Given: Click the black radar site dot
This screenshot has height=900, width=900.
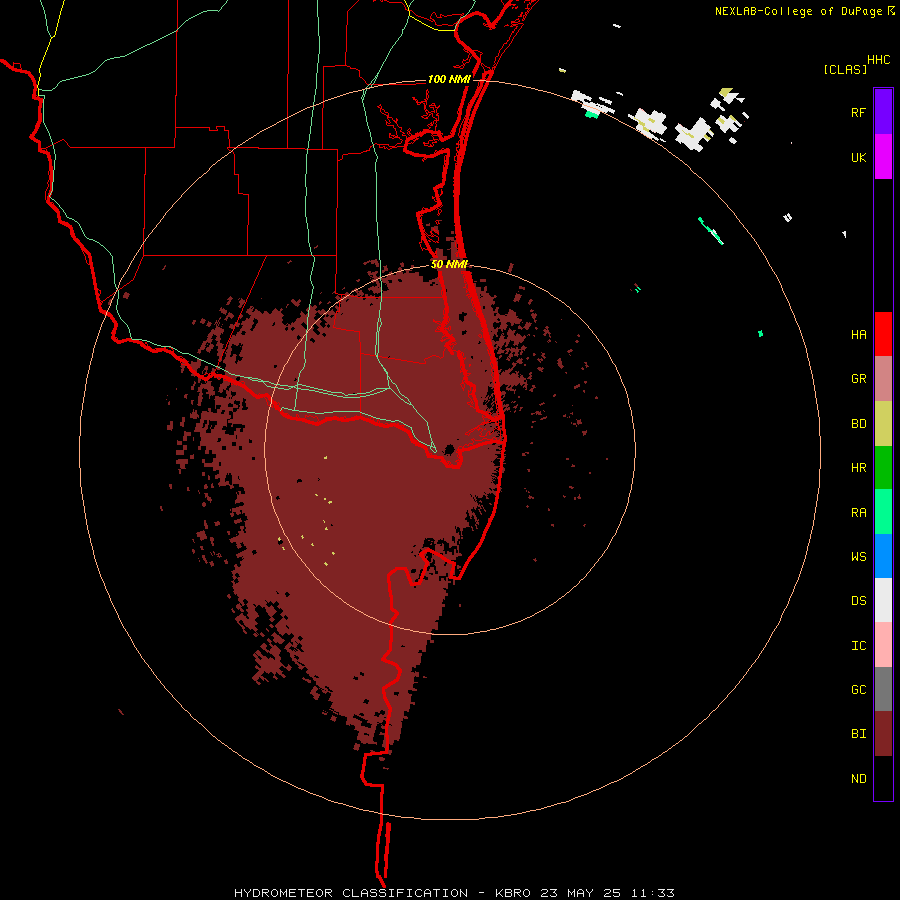Looking at the screenshot, I should coord(449,449).
